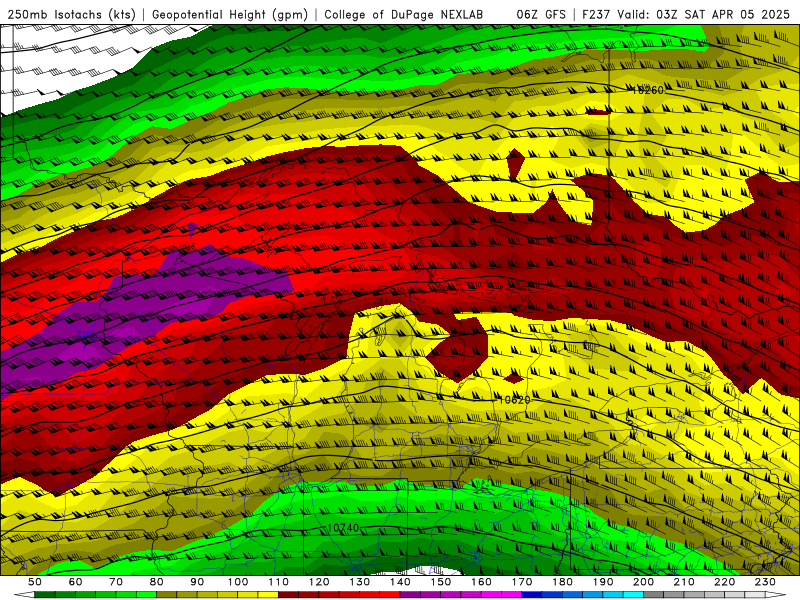Click the 'F237' forecast hour label
This screenshot has width=800, height=600.
pos(597,15)
